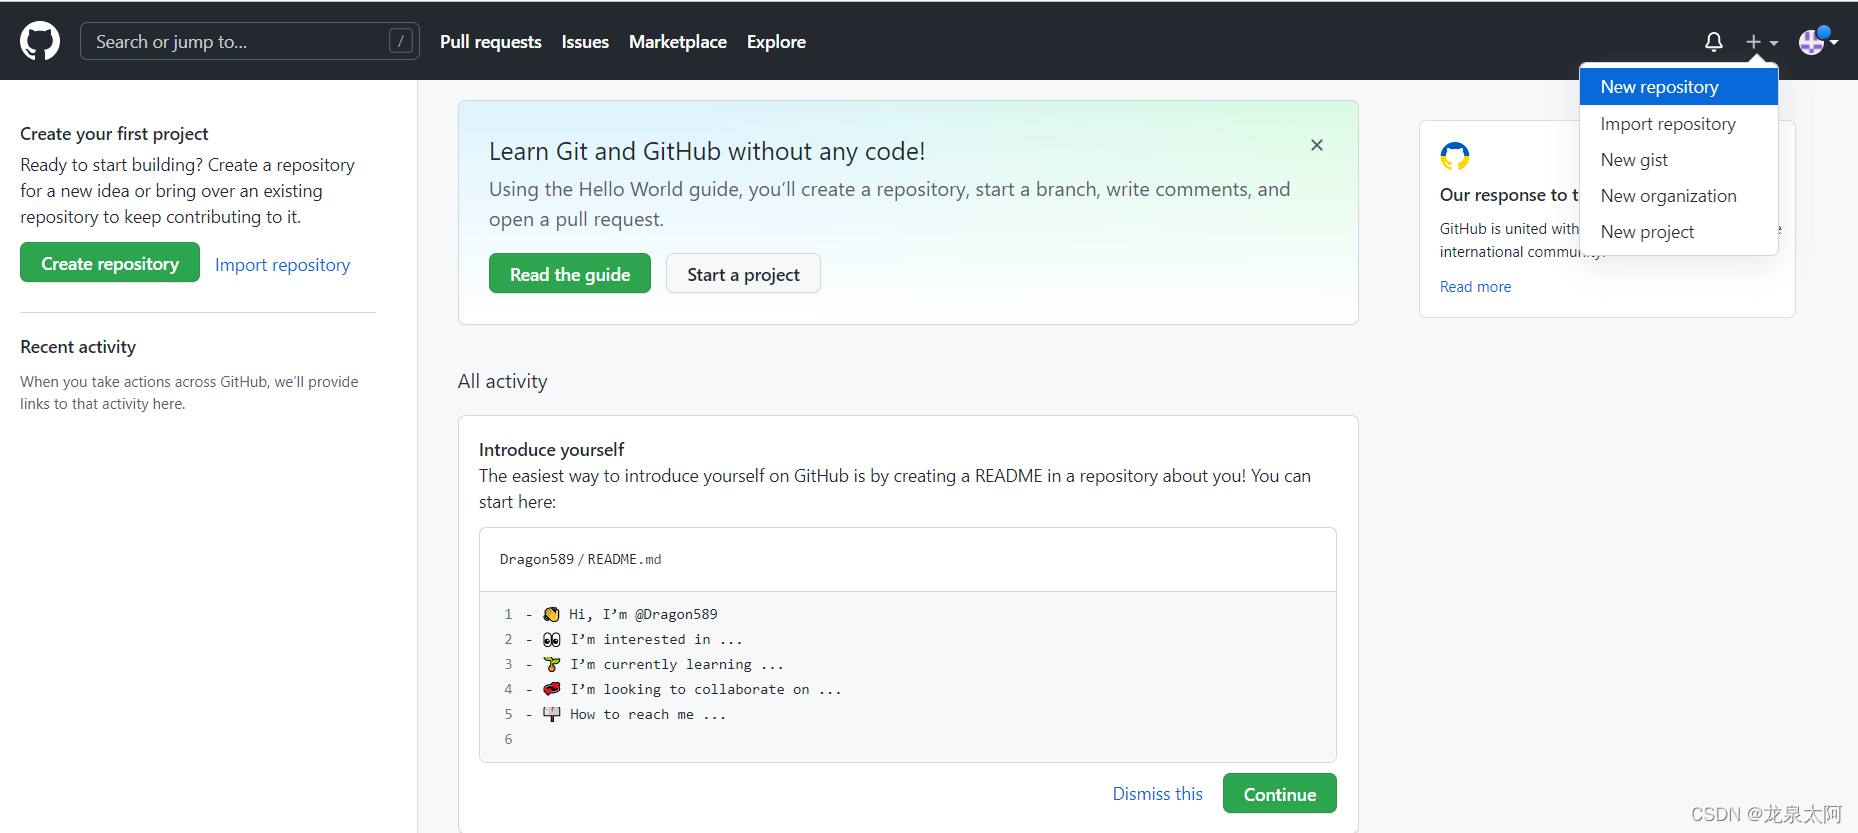Click Dismiss this link
1858x833 pixels.
pyautogui.click(x=1157, y=794)
